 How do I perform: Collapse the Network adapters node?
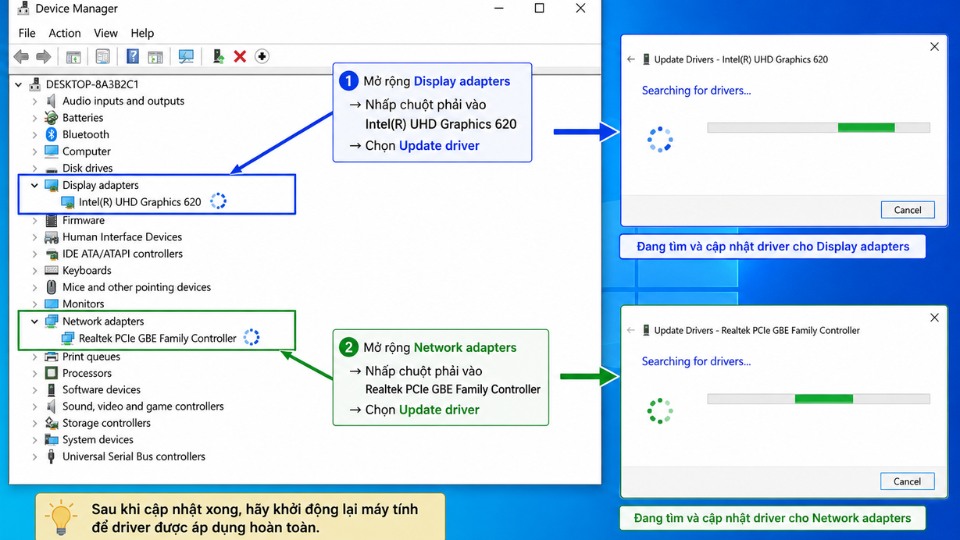pos(34,321)
